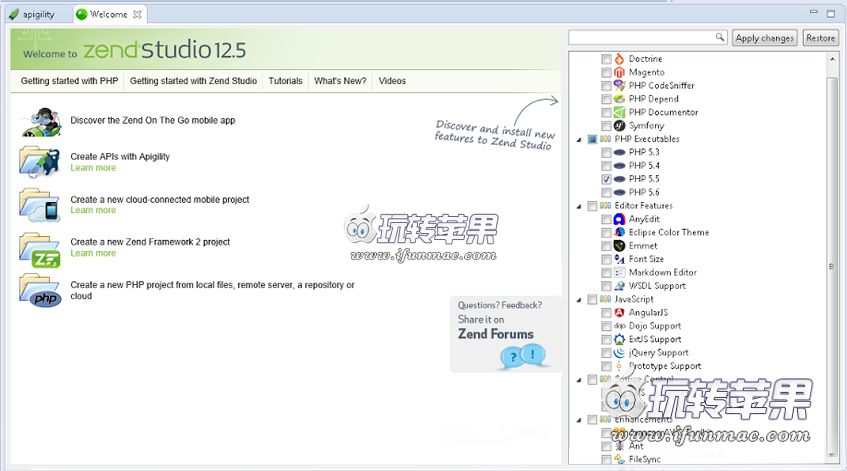Viewport: 847px width, 471px height.
Task: Click the PHP 5.6 elephant icon
Action: click(x=619, y=192)
